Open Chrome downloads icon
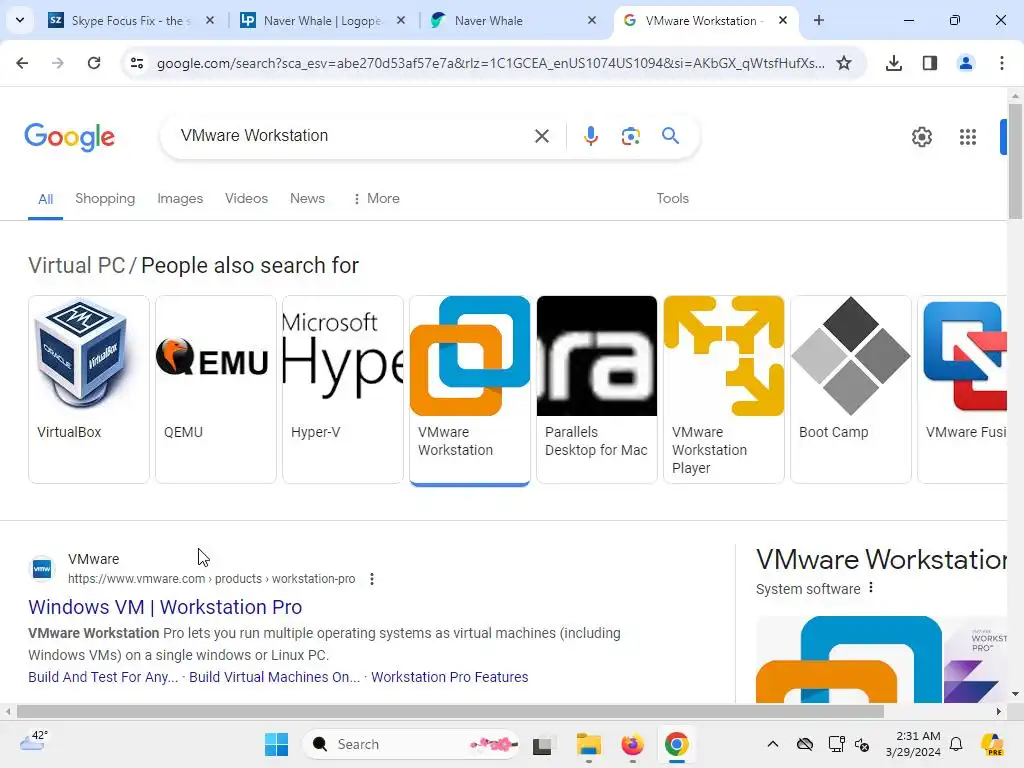 894,63
